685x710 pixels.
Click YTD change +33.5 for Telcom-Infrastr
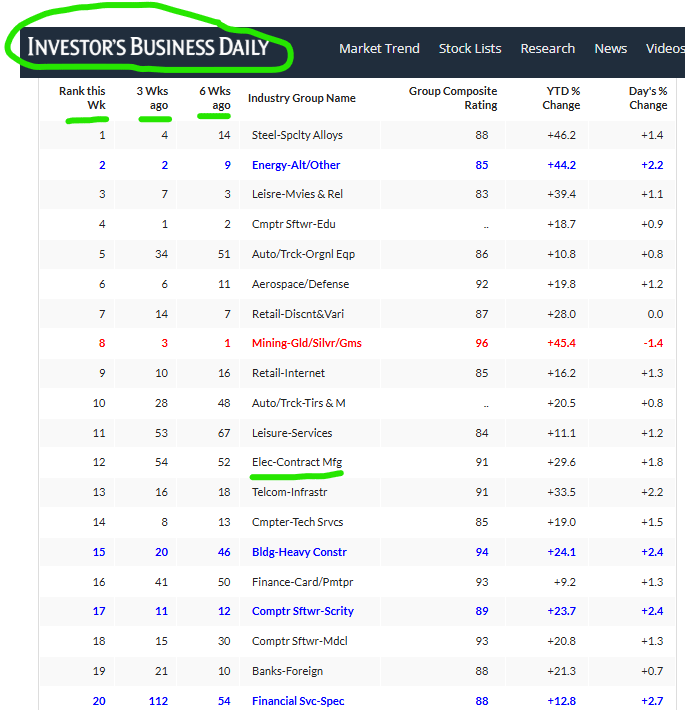click(x=561, y=492)
